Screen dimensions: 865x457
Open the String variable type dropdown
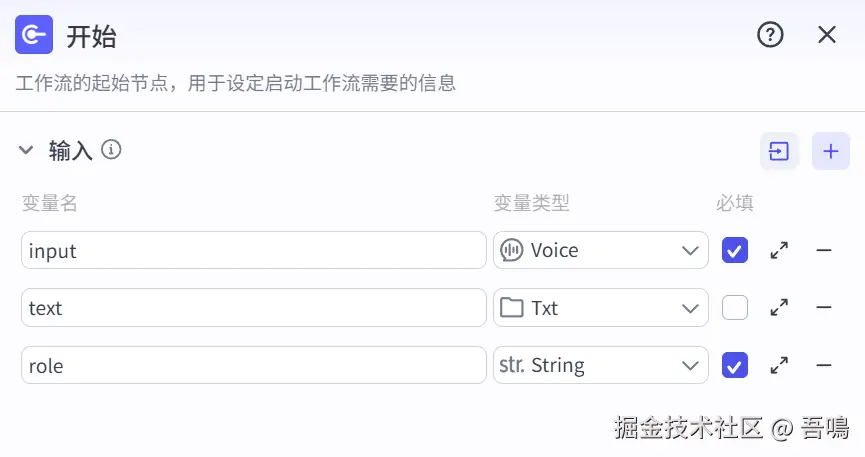point(600,366)
